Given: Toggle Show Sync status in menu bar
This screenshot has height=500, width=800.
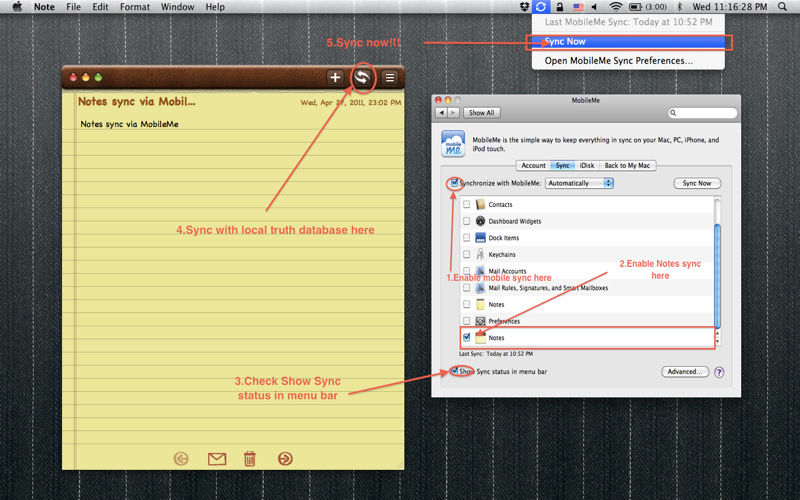Looking at the screenshot, I should click(455, 371).
